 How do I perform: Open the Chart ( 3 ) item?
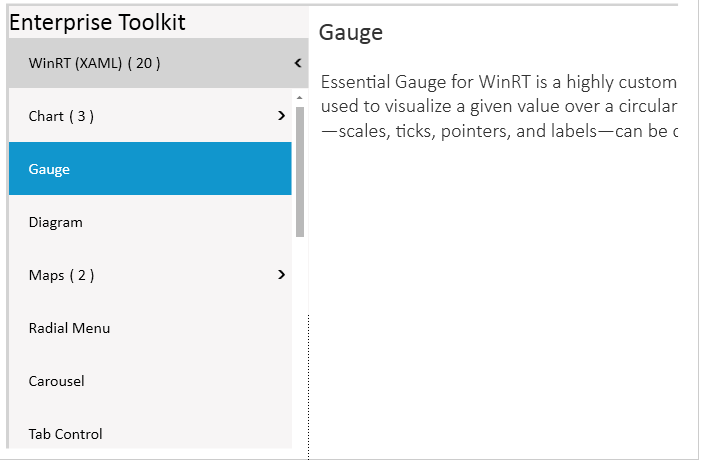coord(62,116)
